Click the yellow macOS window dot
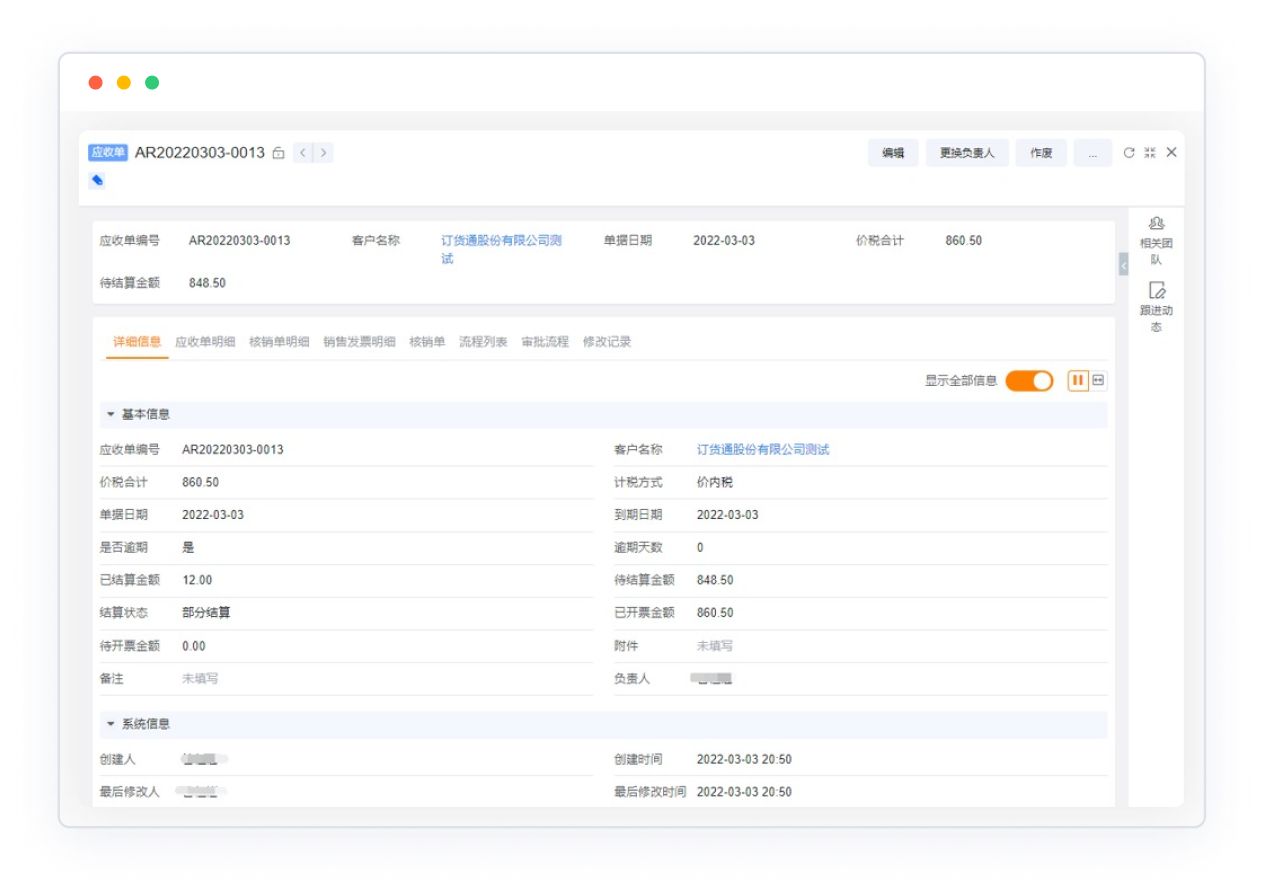The image size is (1264, 896). pyautogui.click(x=124, y=83)
